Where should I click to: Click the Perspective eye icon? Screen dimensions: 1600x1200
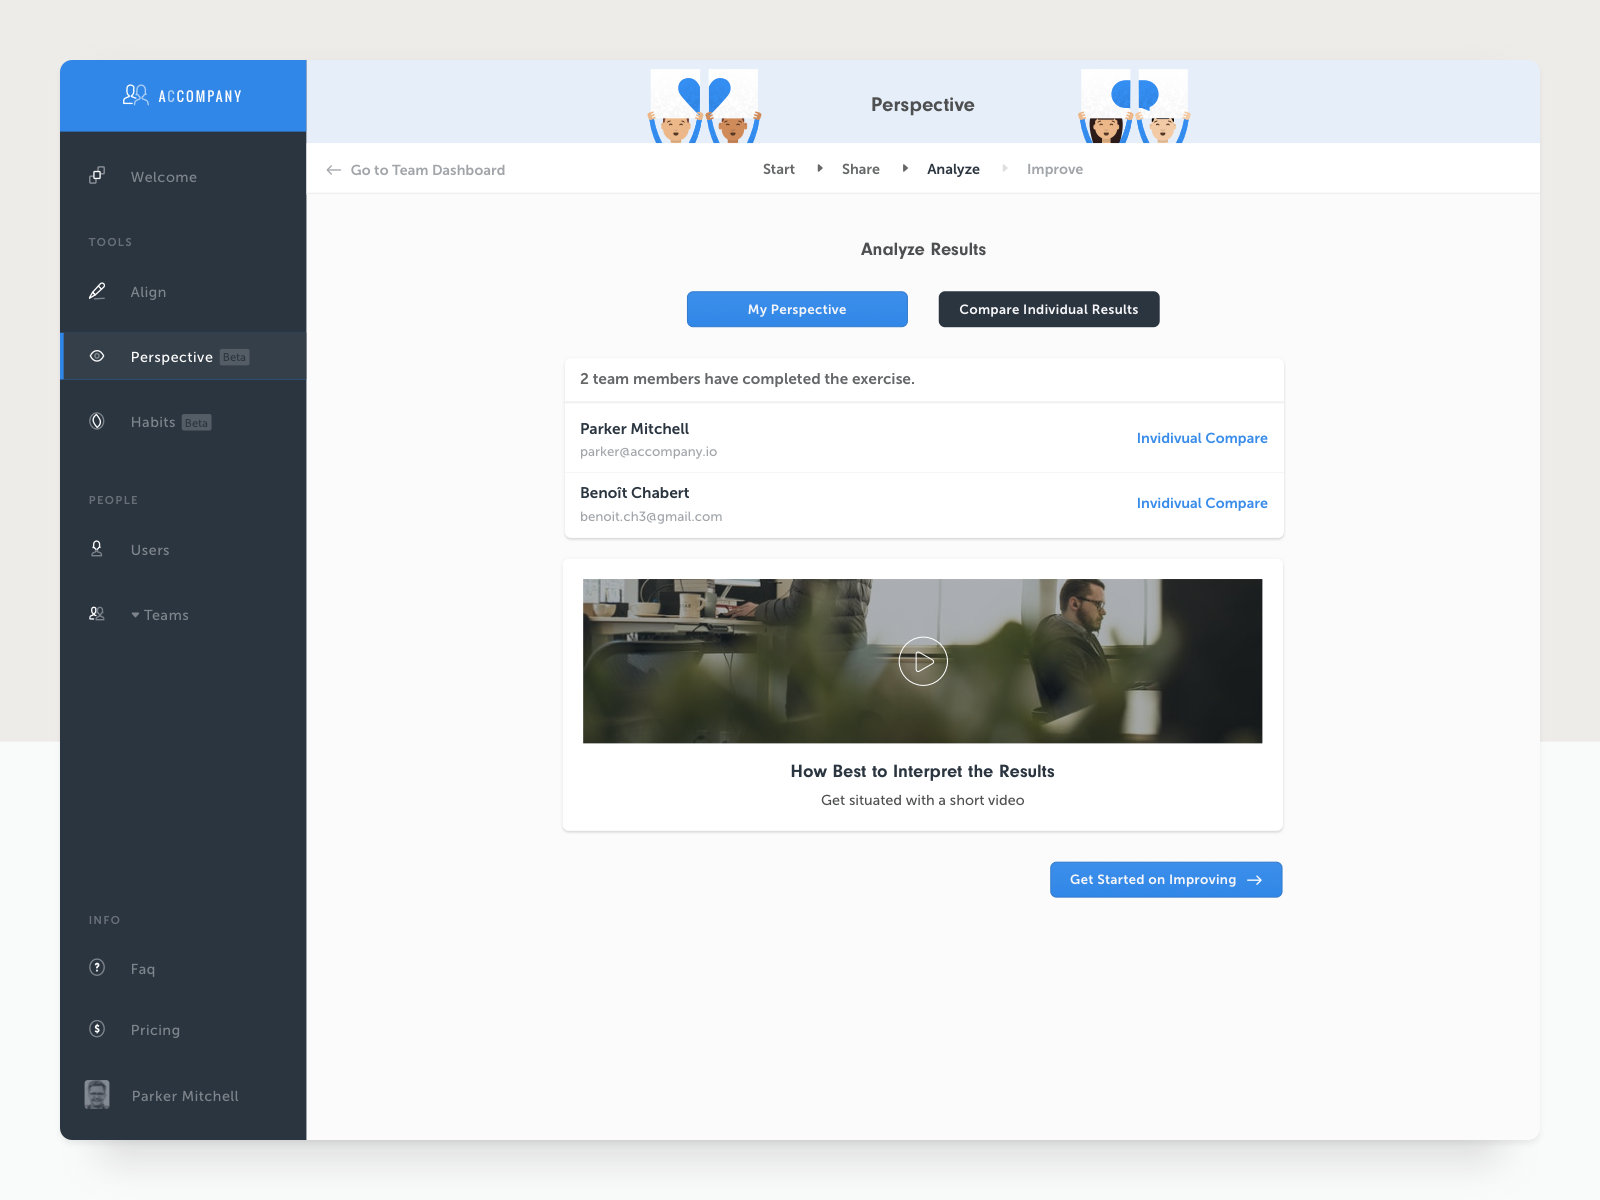click(x=97, y=356)
